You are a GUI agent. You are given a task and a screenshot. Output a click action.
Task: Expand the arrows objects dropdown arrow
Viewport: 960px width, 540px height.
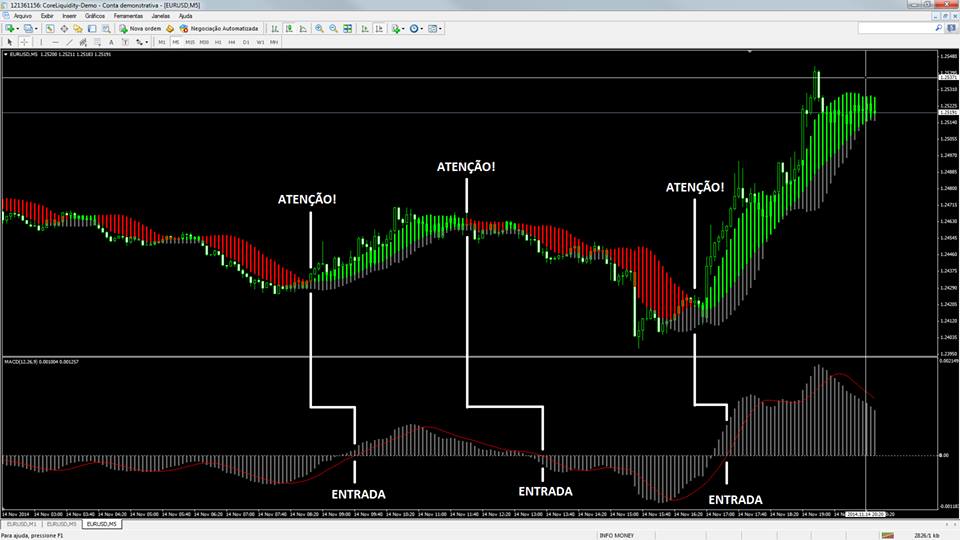tap(147, 43)
